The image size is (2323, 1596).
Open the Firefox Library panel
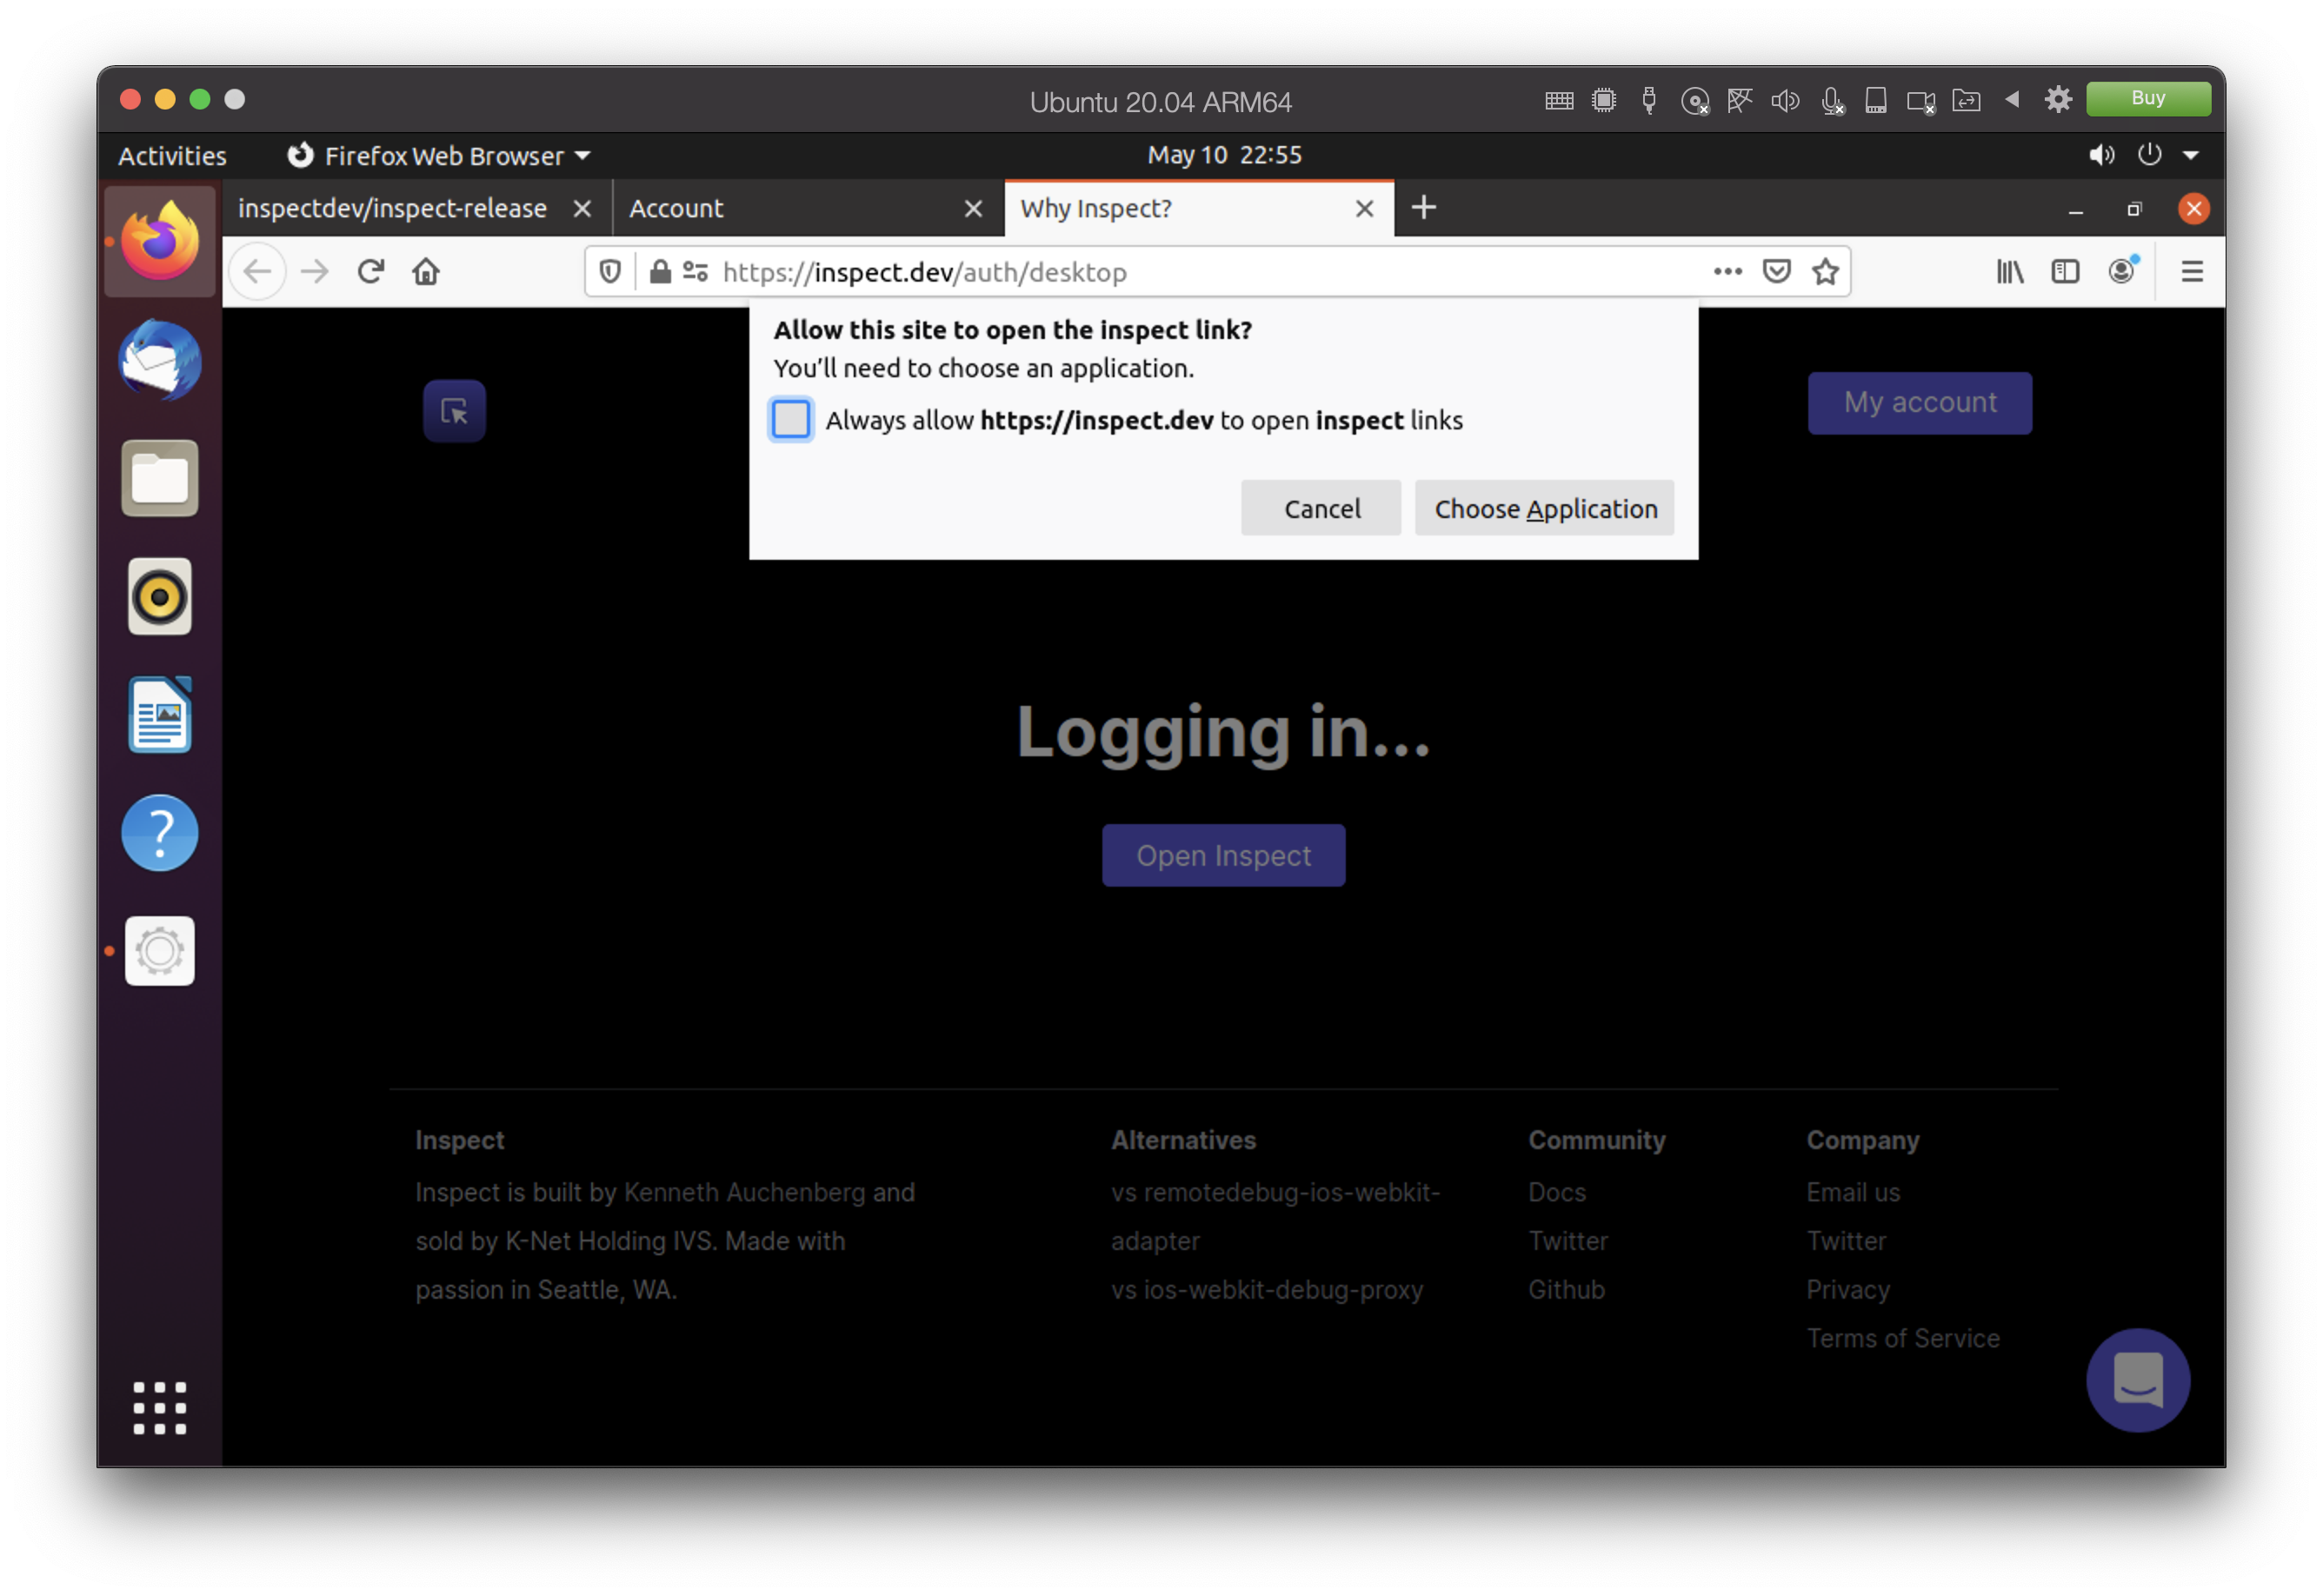pos(2010,271)
